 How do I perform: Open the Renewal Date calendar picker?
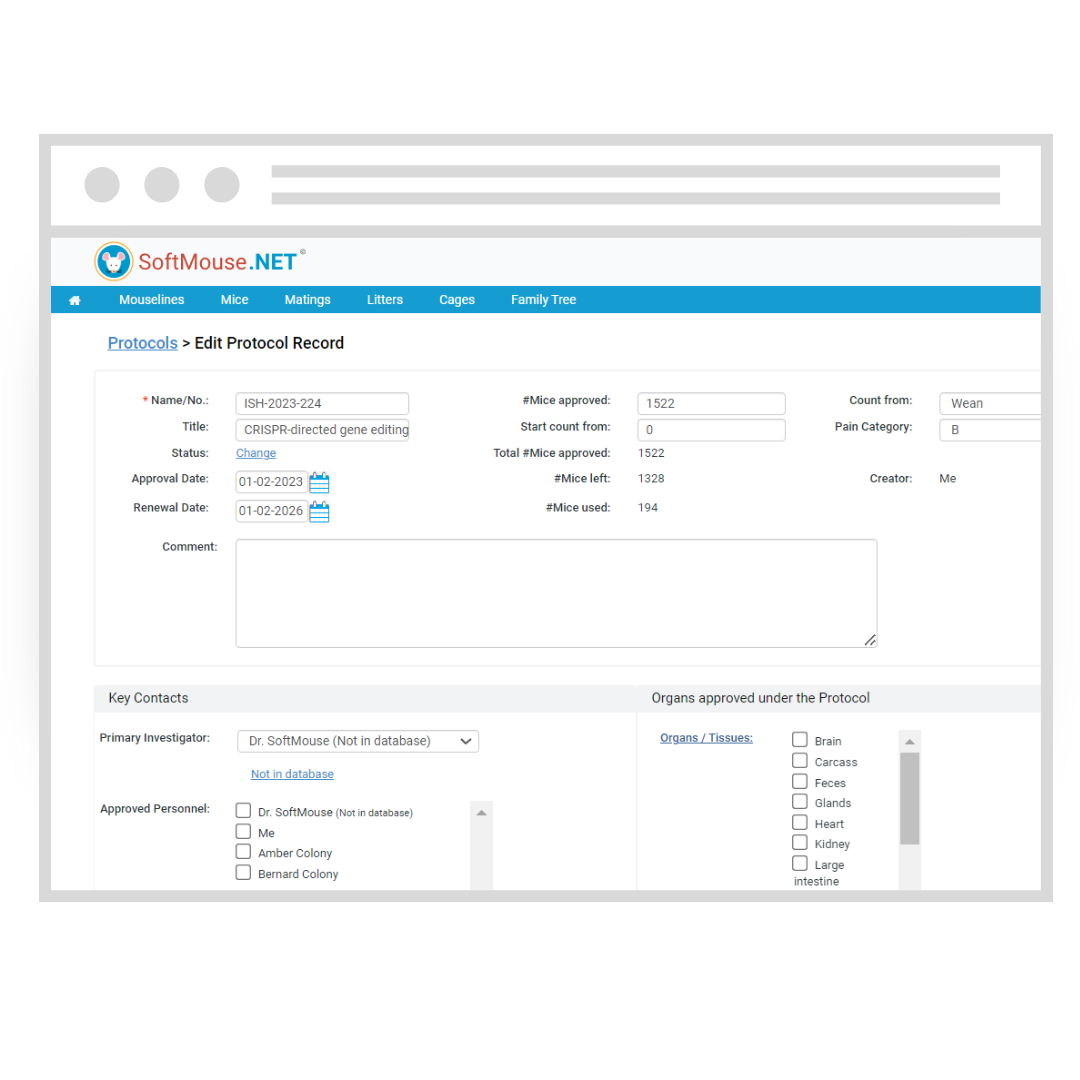(319, 511)
